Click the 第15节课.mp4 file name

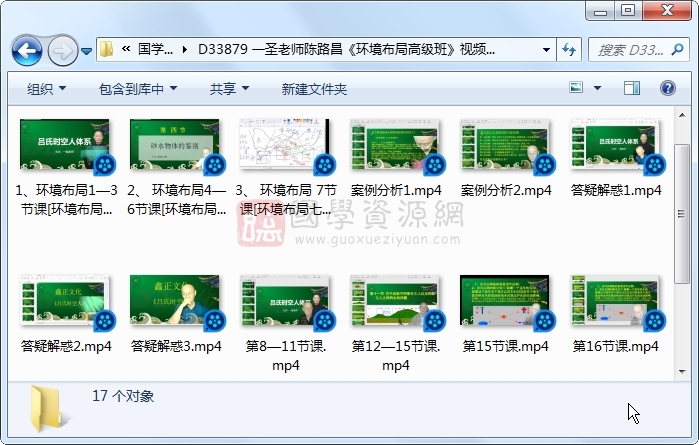[506, 346]
